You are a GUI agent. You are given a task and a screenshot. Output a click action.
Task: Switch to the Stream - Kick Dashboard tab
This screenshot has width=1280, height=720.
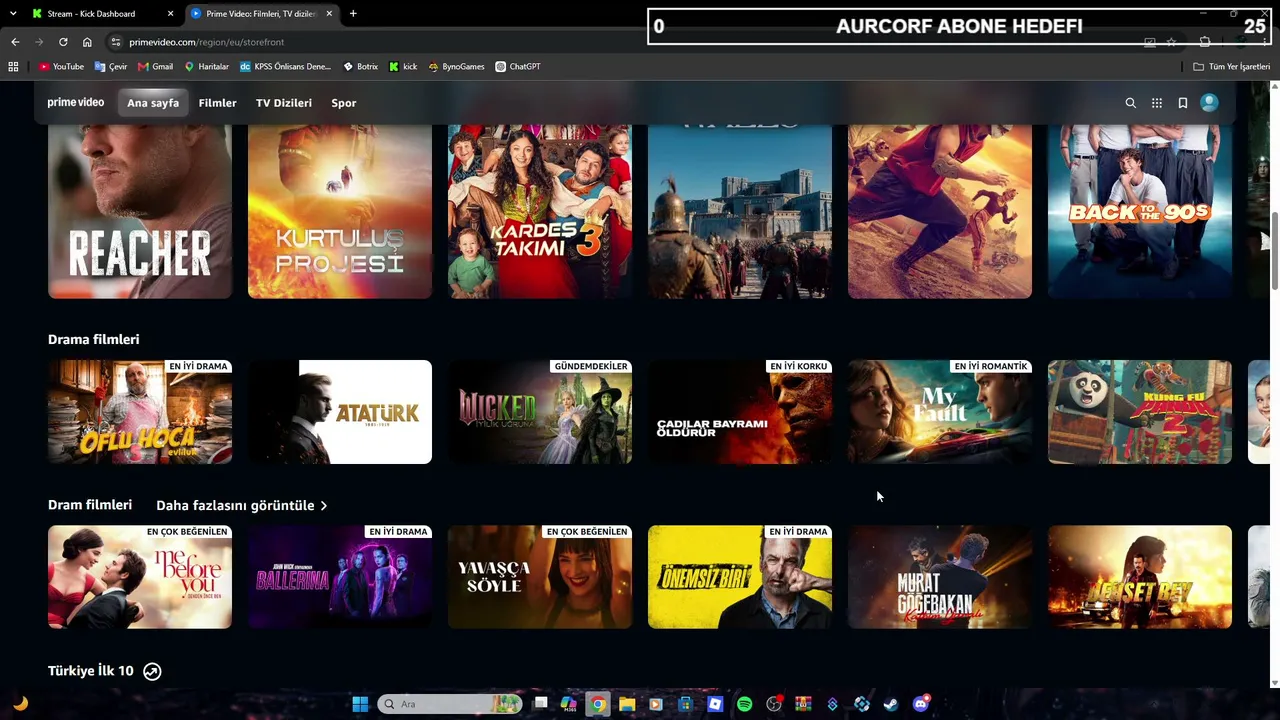(x=102, y=14)
